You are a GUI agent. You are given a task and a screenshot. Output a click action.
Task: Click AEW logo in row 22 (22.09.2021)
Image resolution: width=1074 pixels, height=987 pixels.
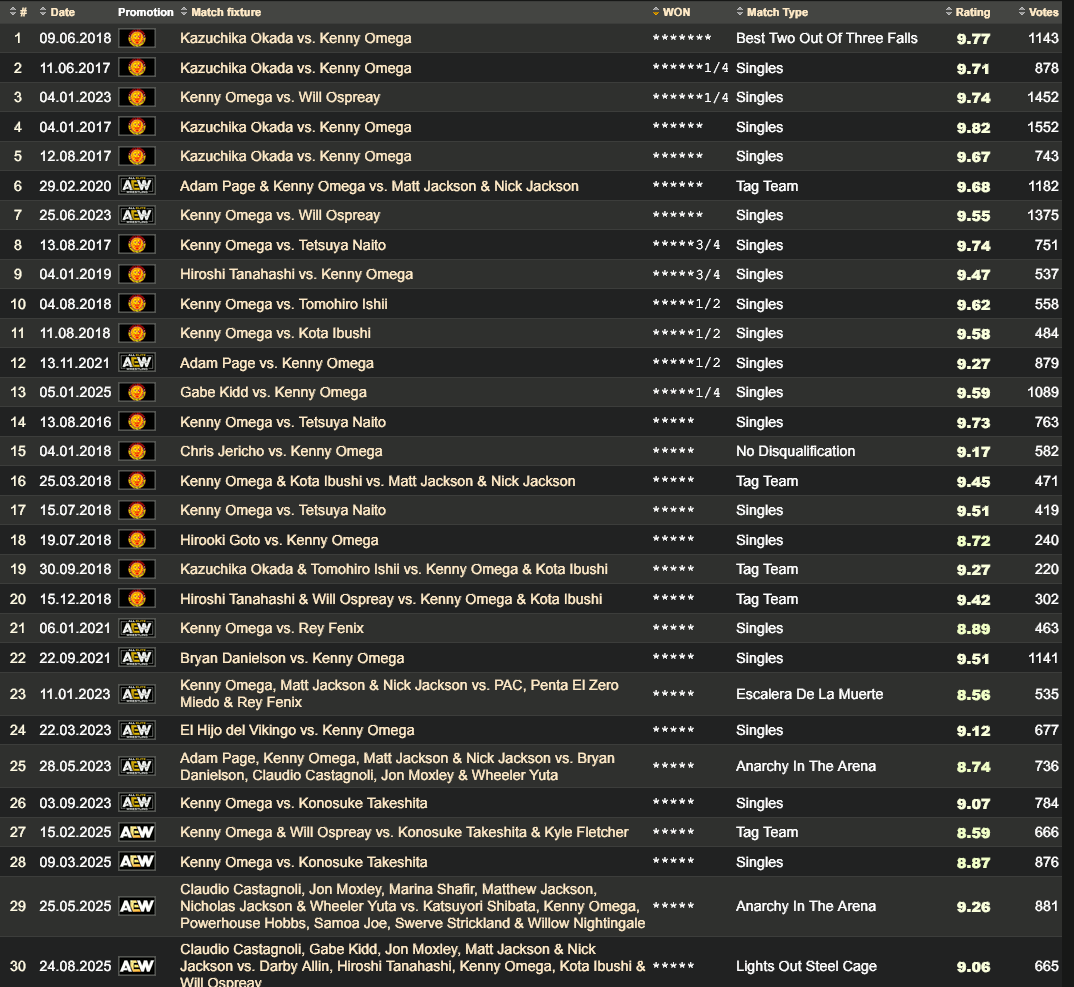(x=137, y=658)
